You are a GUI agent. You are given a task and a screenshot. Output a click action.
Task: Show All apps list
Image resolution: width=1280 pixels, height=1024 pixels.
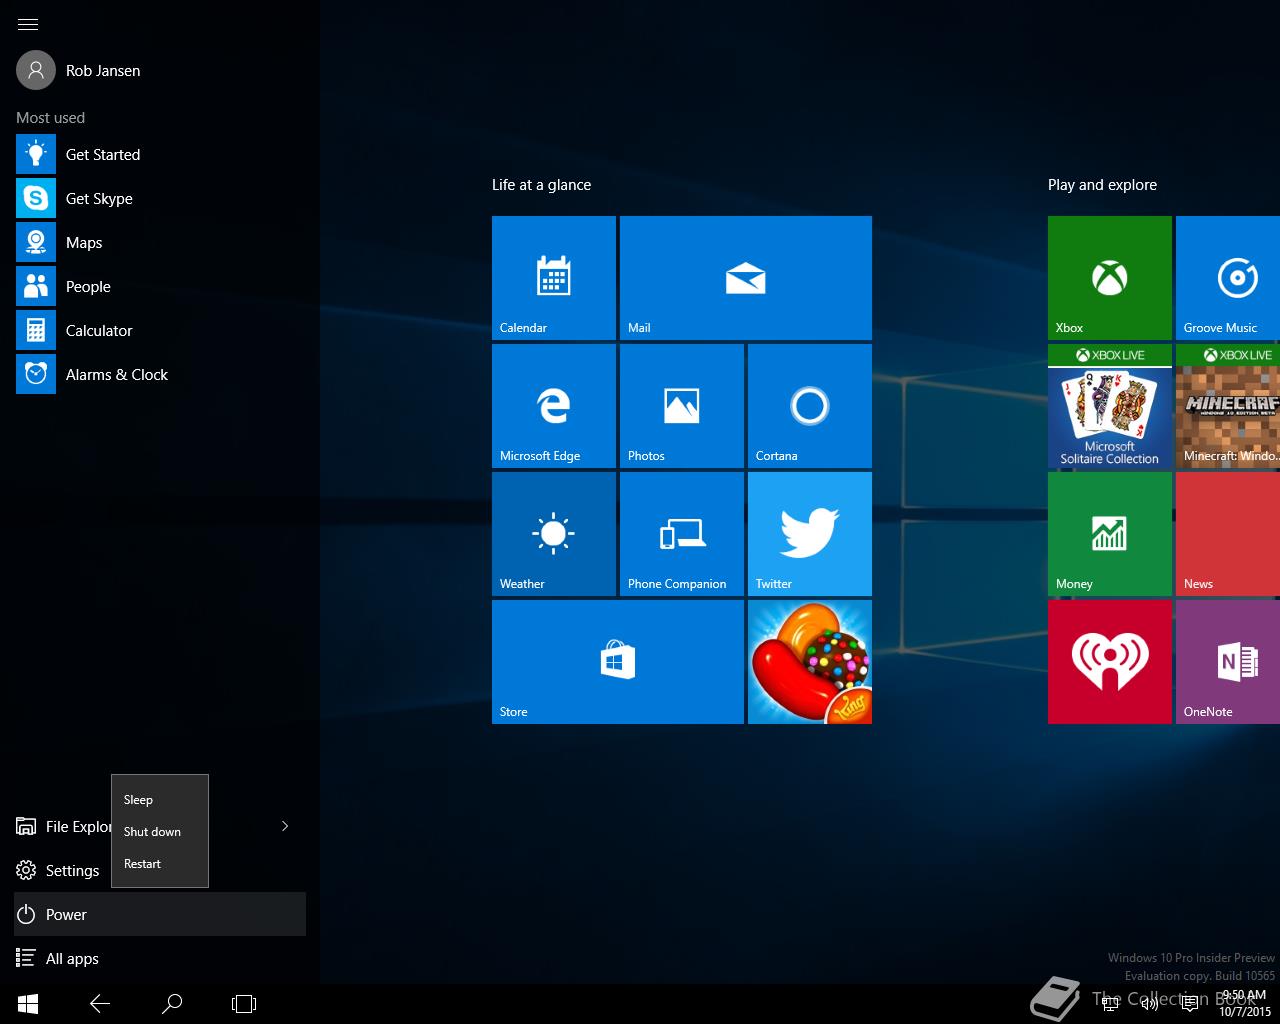click(x=160, y=958)
